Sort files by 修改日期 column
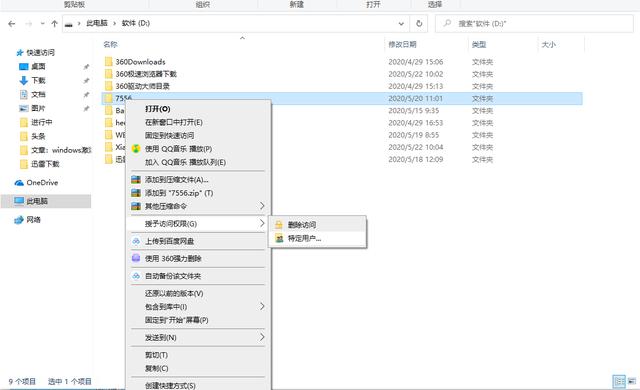Screen dimensions: 640x390 (x=402, y=44)
